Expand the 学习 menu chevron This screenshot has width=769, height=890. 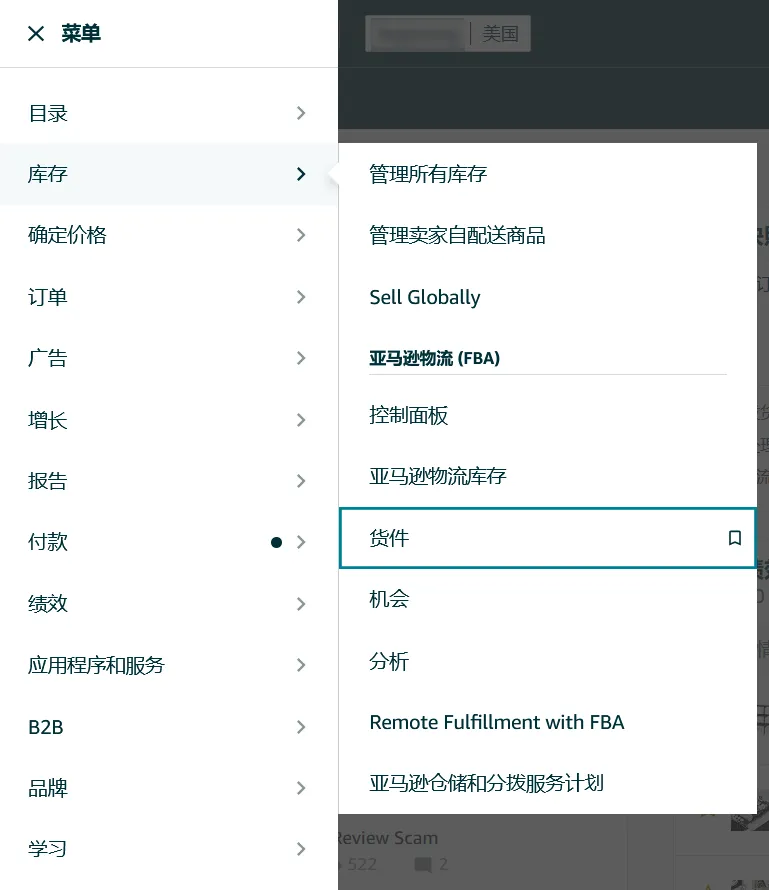click(x=300, y=848)
